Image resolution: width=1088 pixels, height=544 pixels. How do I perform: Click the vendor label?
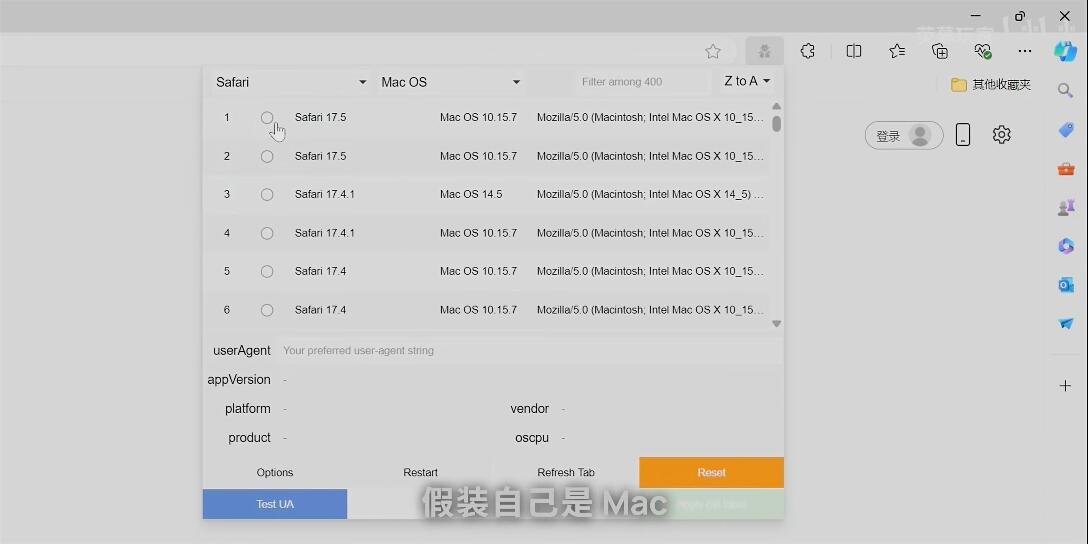tap(529, 409)
